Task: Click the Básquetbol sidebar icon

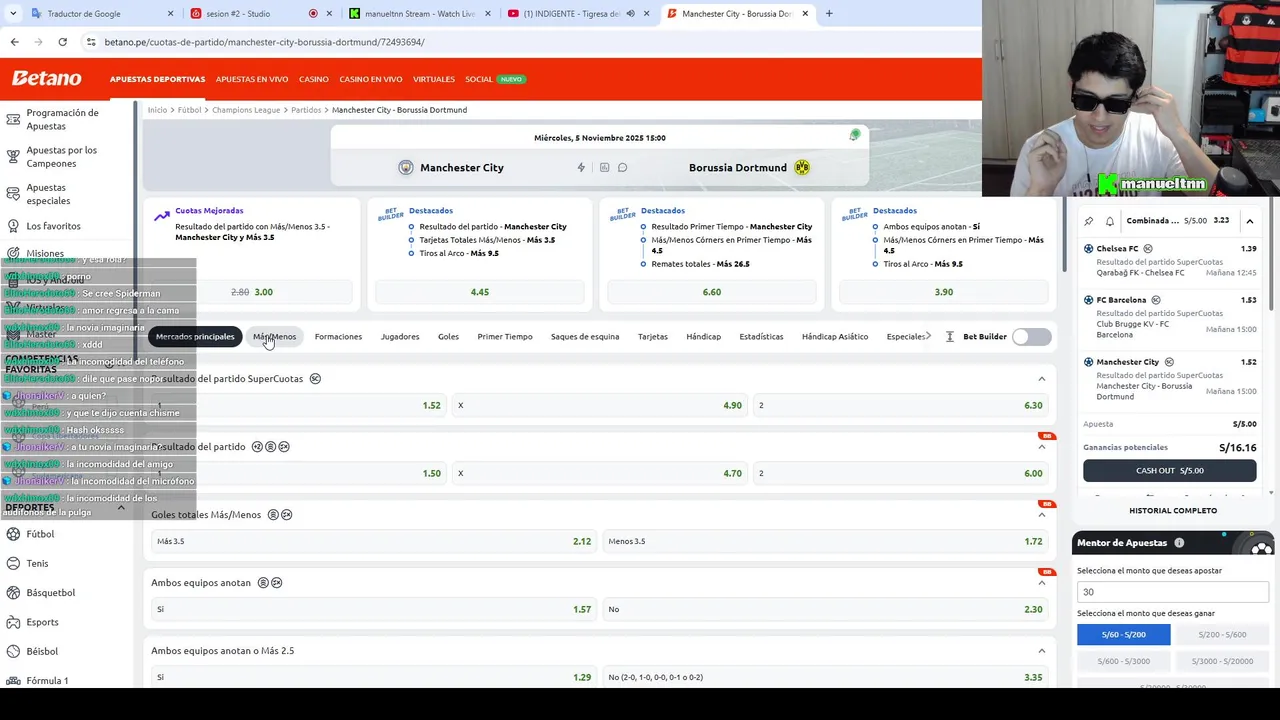Action: [x=13, y=592]
